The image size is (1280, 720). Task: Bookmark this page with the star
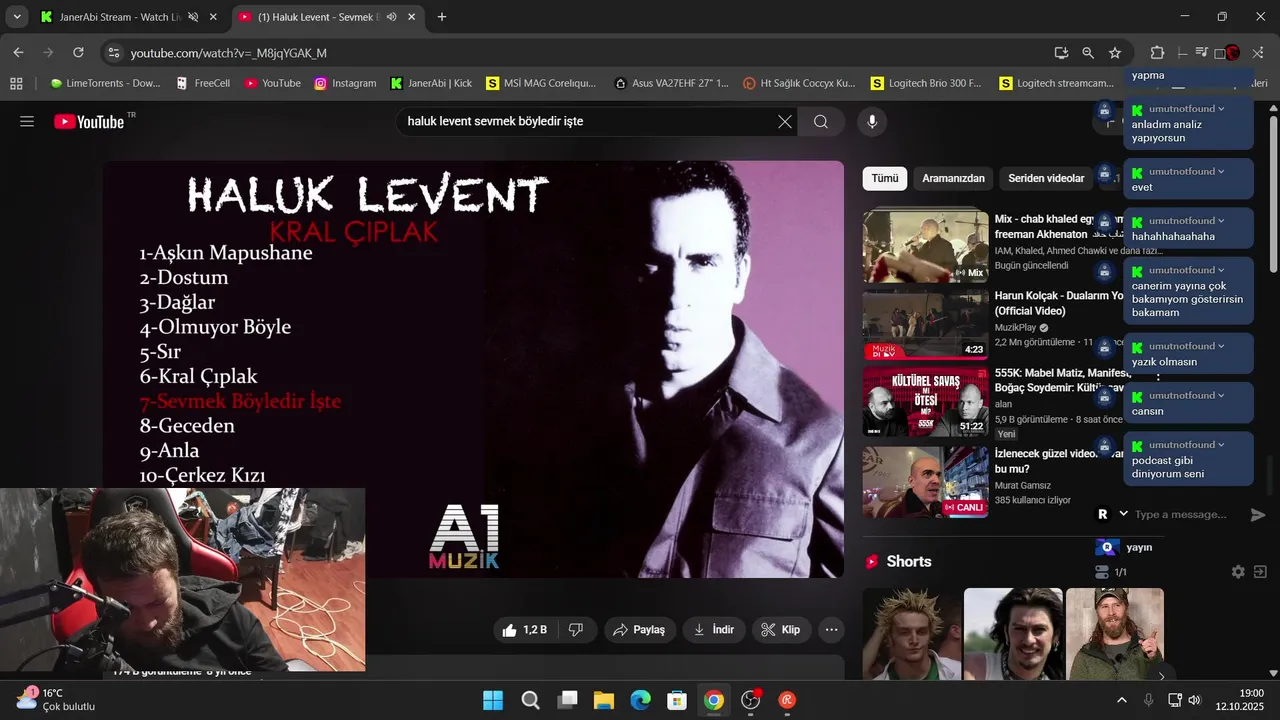click(x=1115, y=52)
